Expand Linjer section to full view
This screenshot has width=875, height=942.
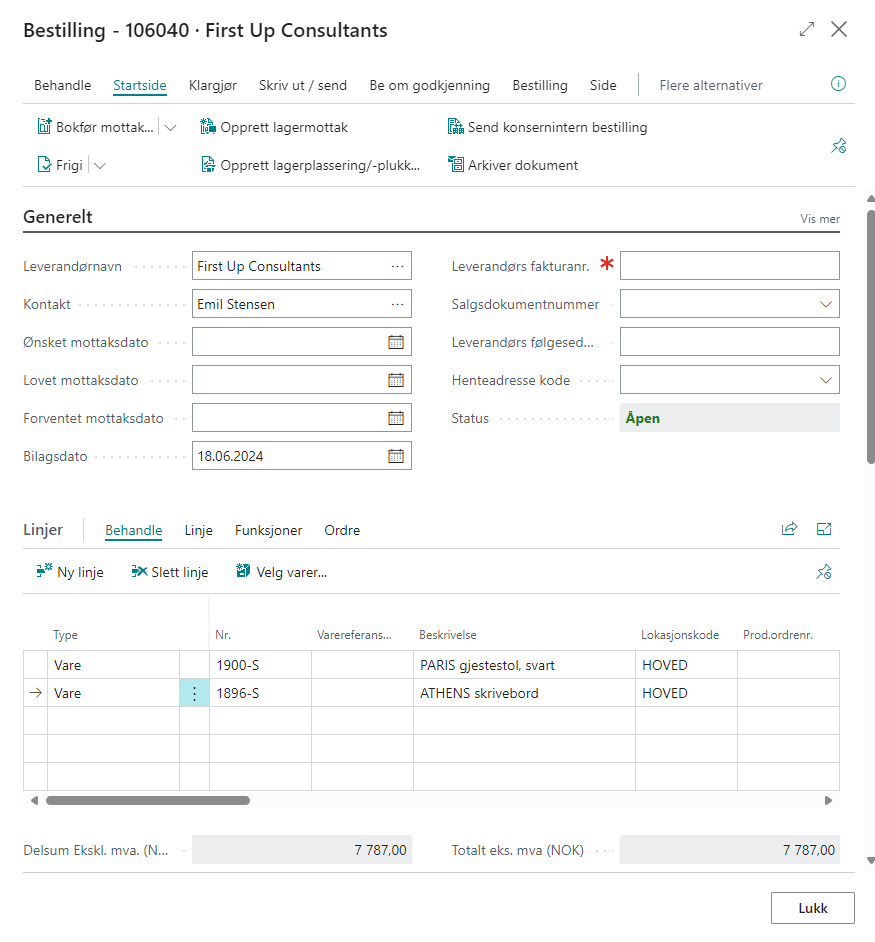[x=824, y=530]
